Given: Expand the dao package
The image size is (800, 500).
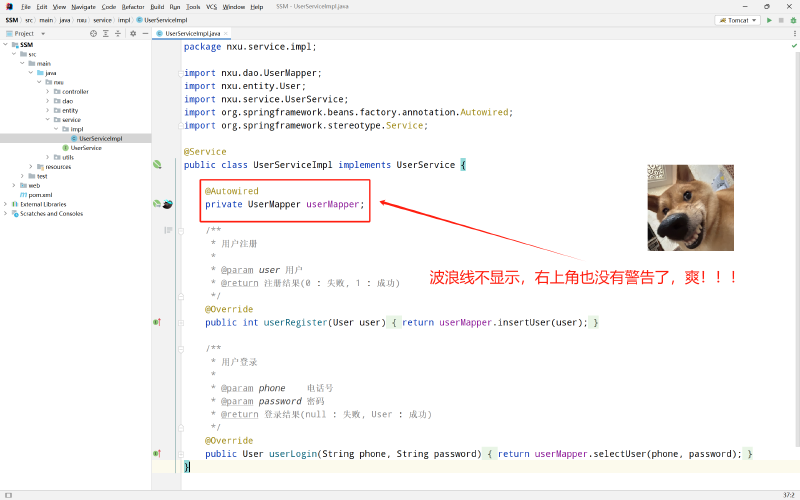Looking at the screenshot, I should [48, 101].
